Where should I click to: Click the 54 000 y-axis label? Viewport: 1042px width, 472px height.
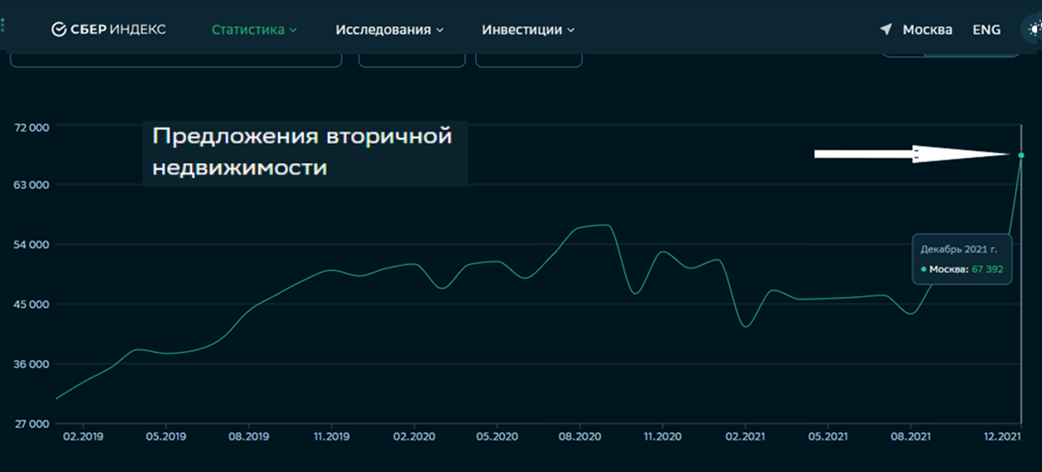pyautogui.click(x=33, y=245)
